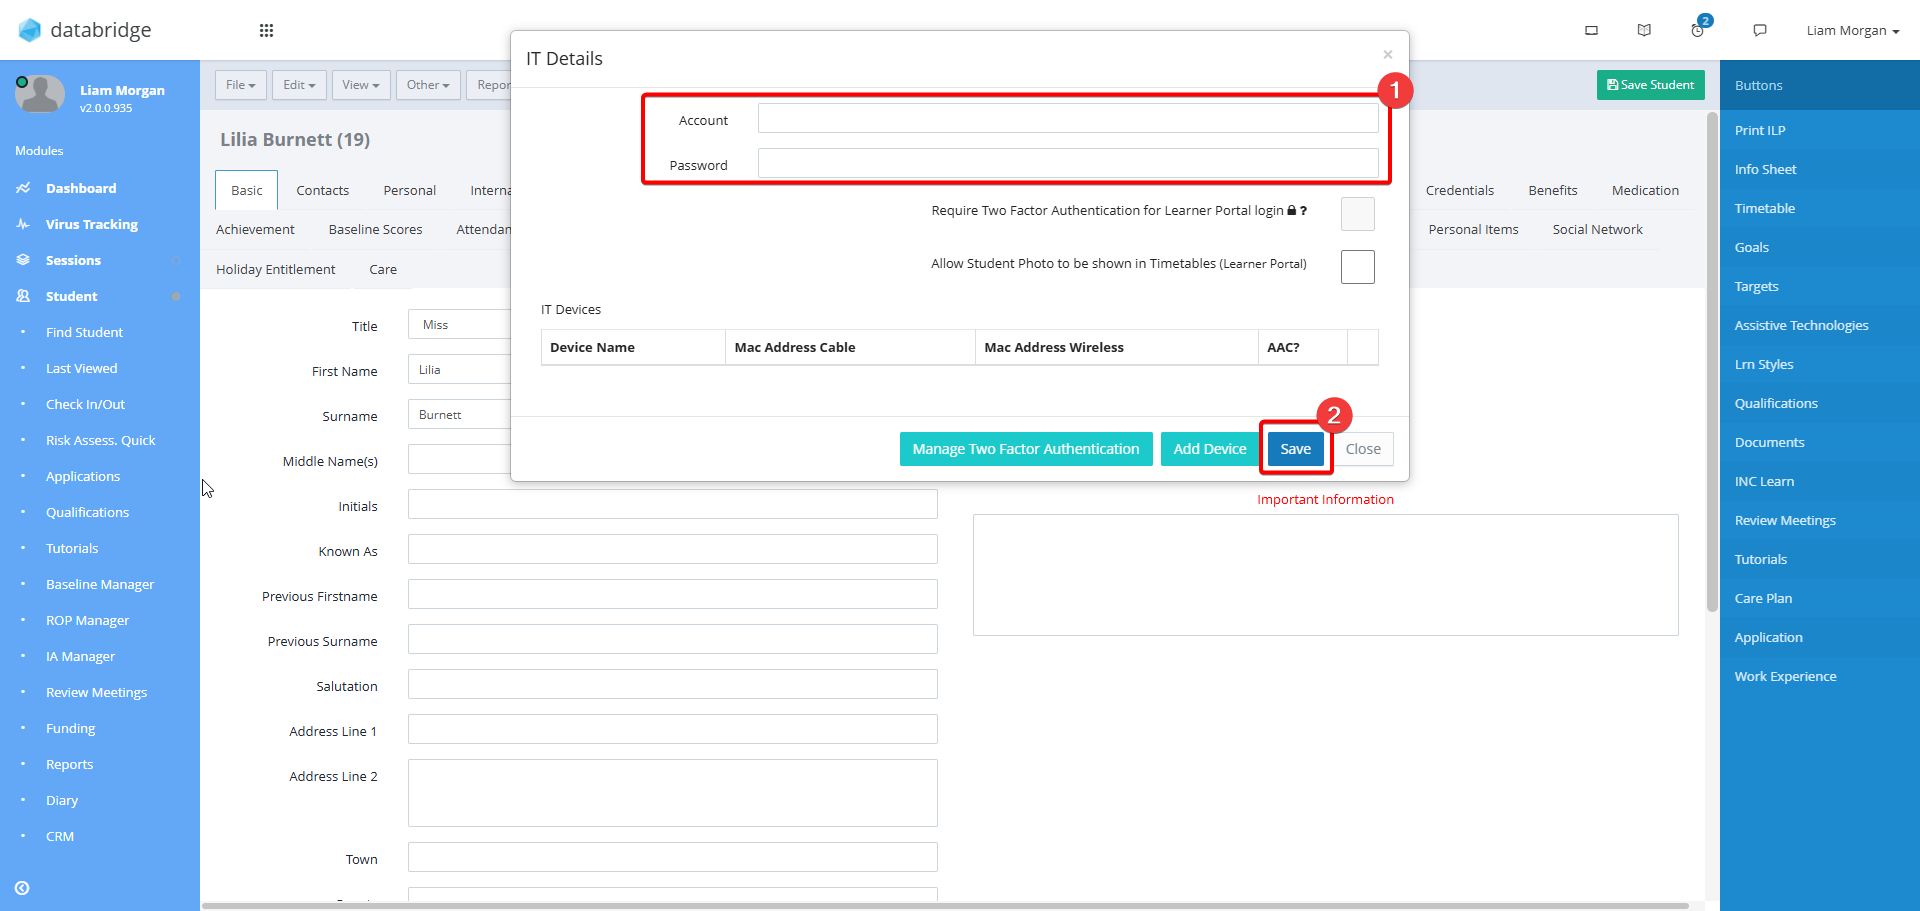Open the Credentials tab
The image size is (1920, 911).
click(1460, 190)
